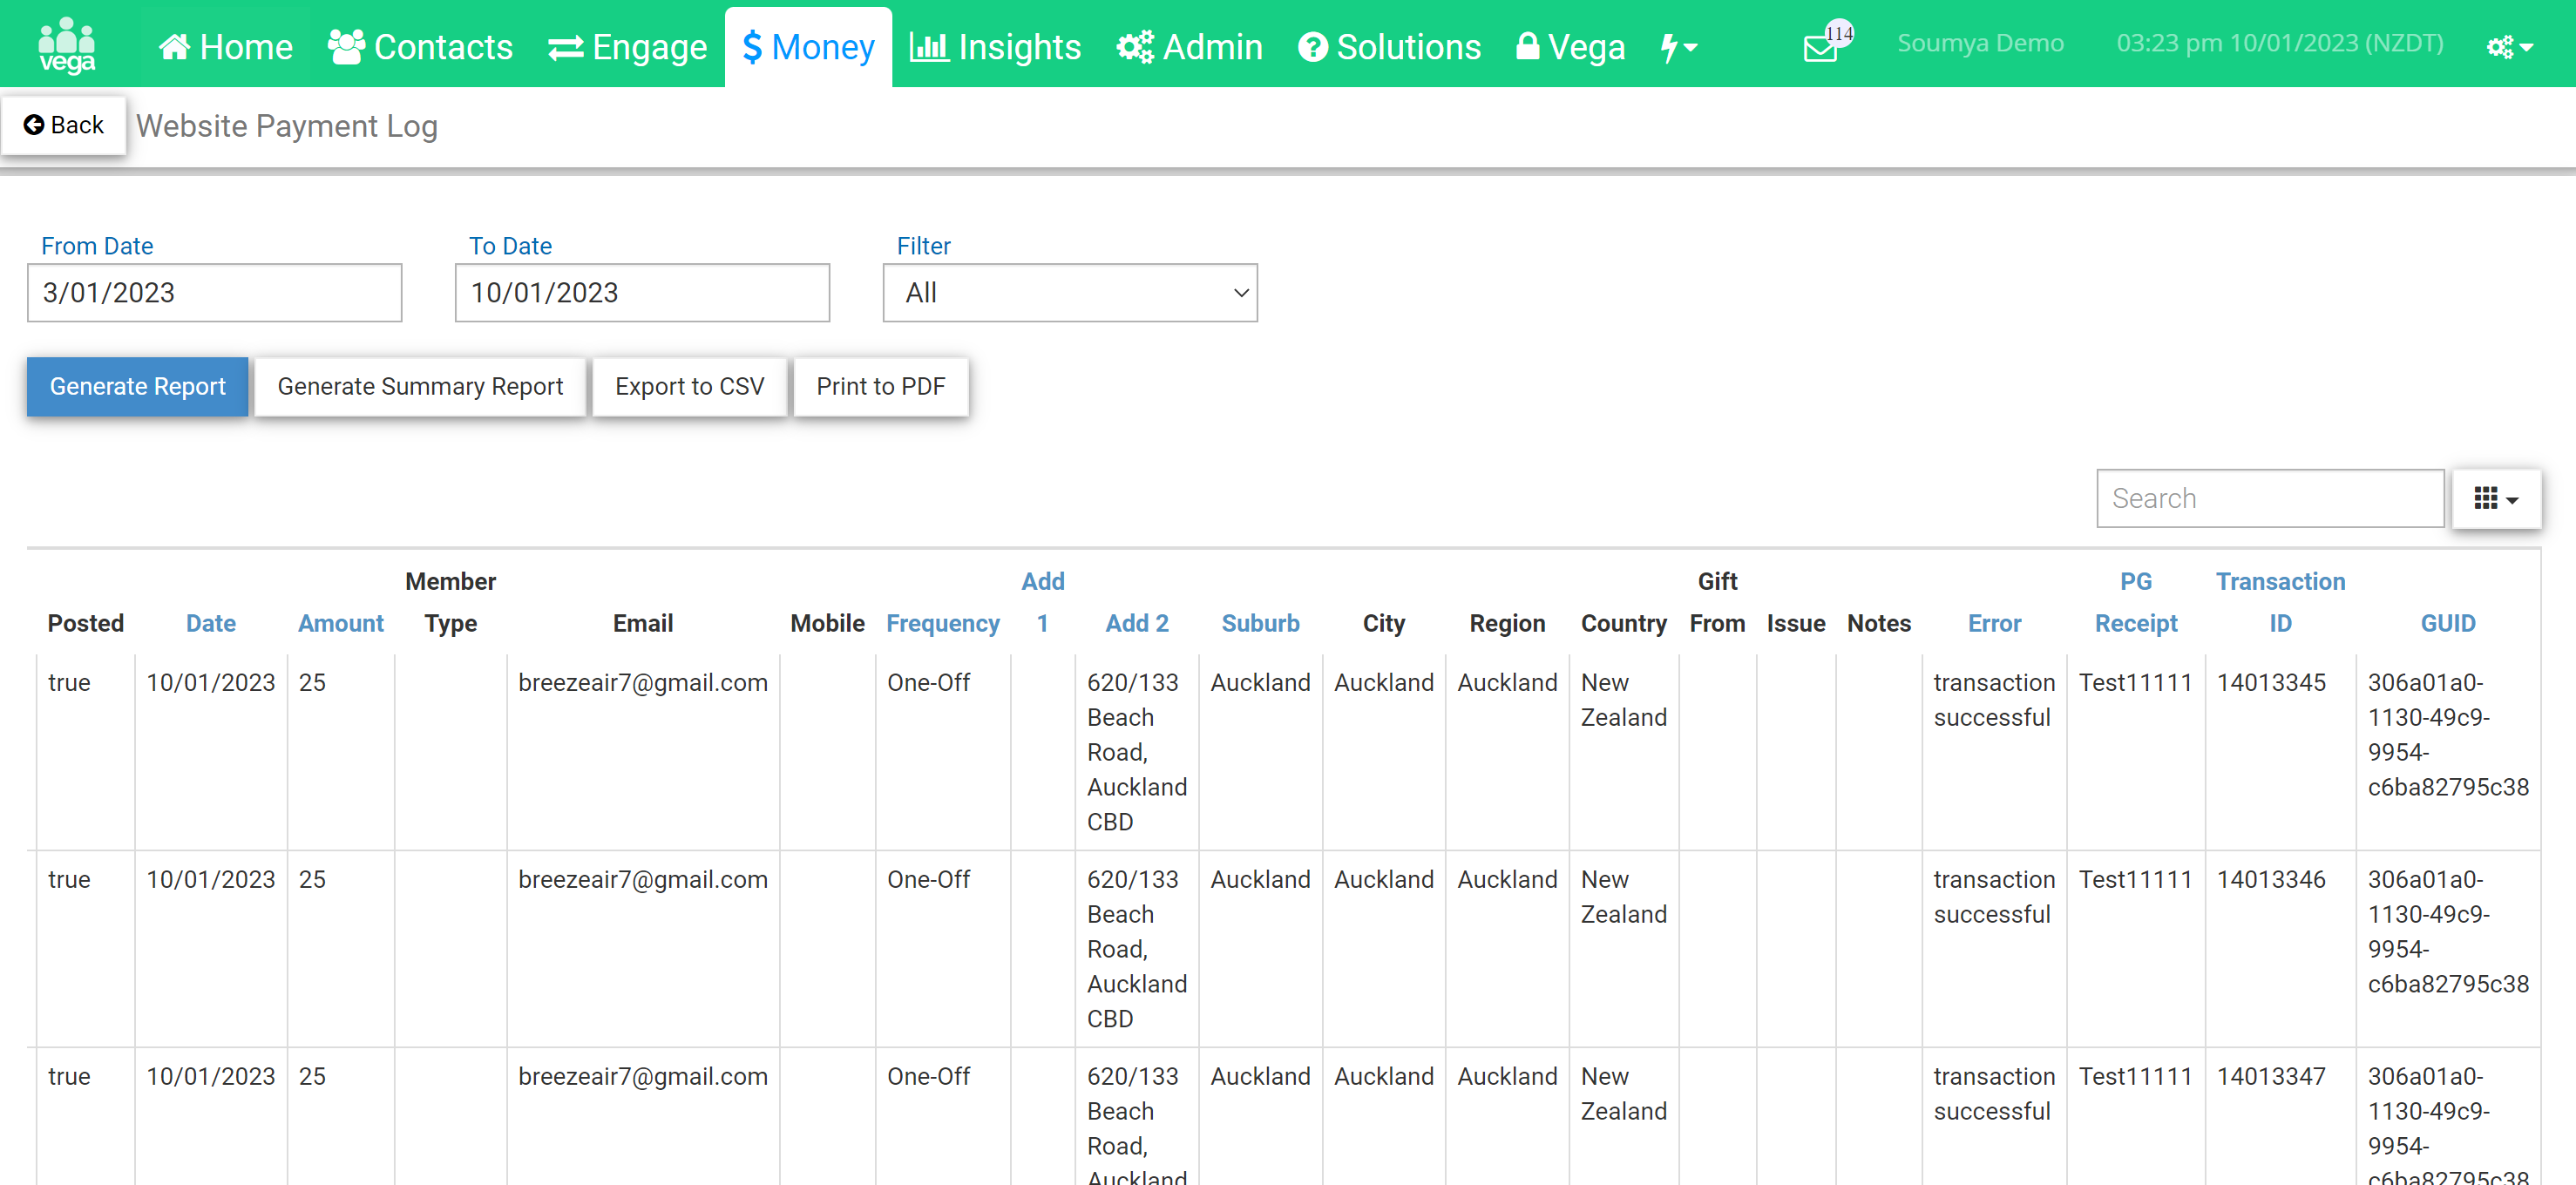Sort by the Add 1 column header
The width and height of the screenshot is (2576, 1185).
click(x=1043, y=602)
